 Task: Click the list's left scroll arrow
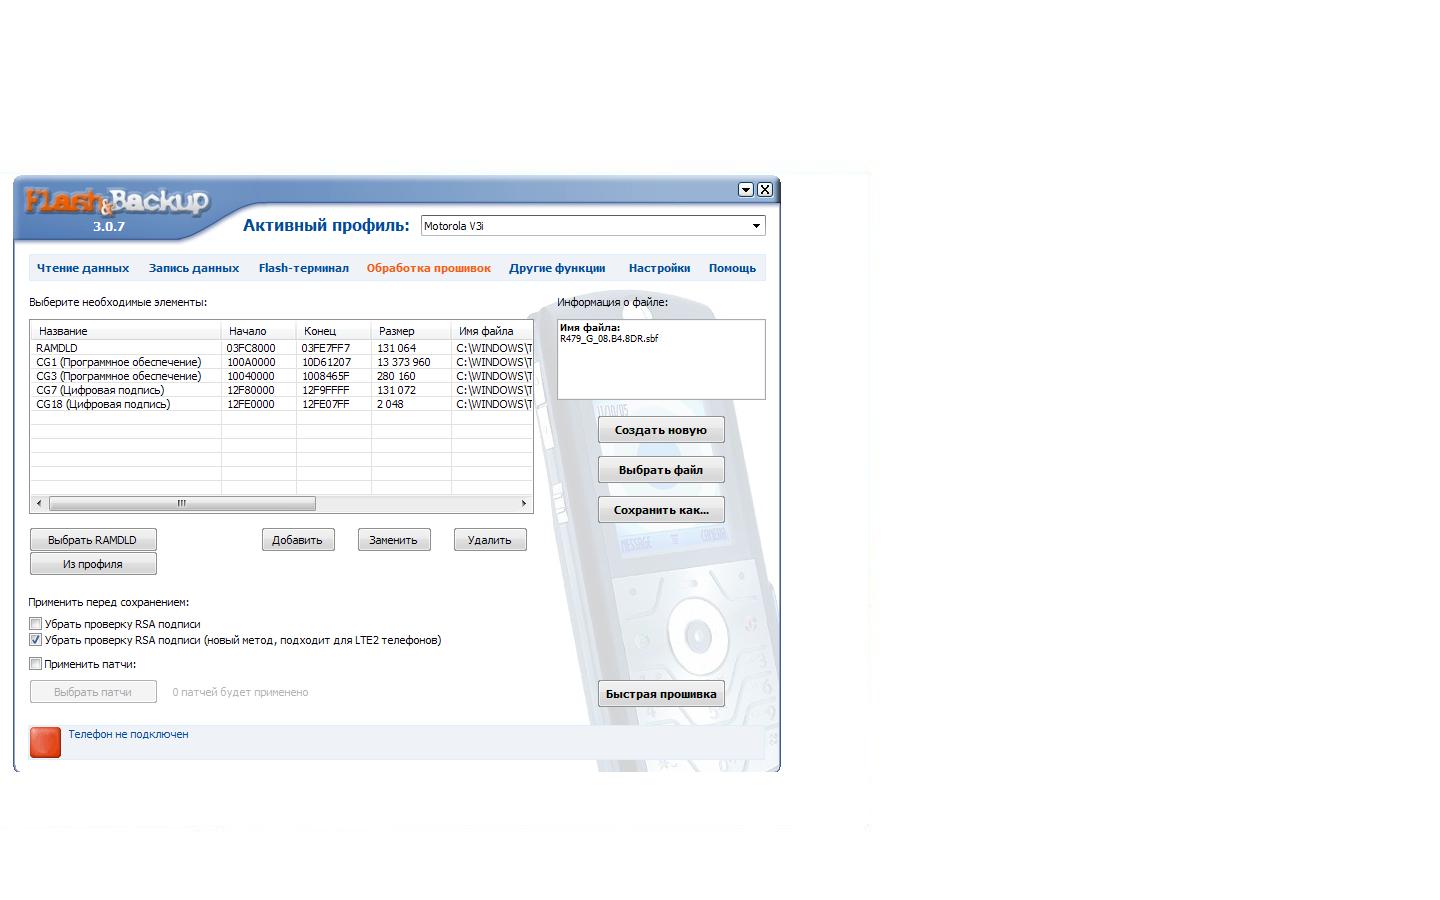[x=39, y=503]
